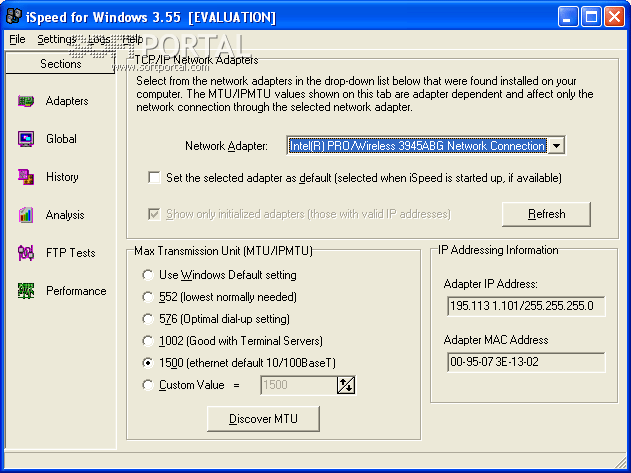
Task: Click the FTP Tests section icon
Action: pyautogui.click(x=26, y=253)
